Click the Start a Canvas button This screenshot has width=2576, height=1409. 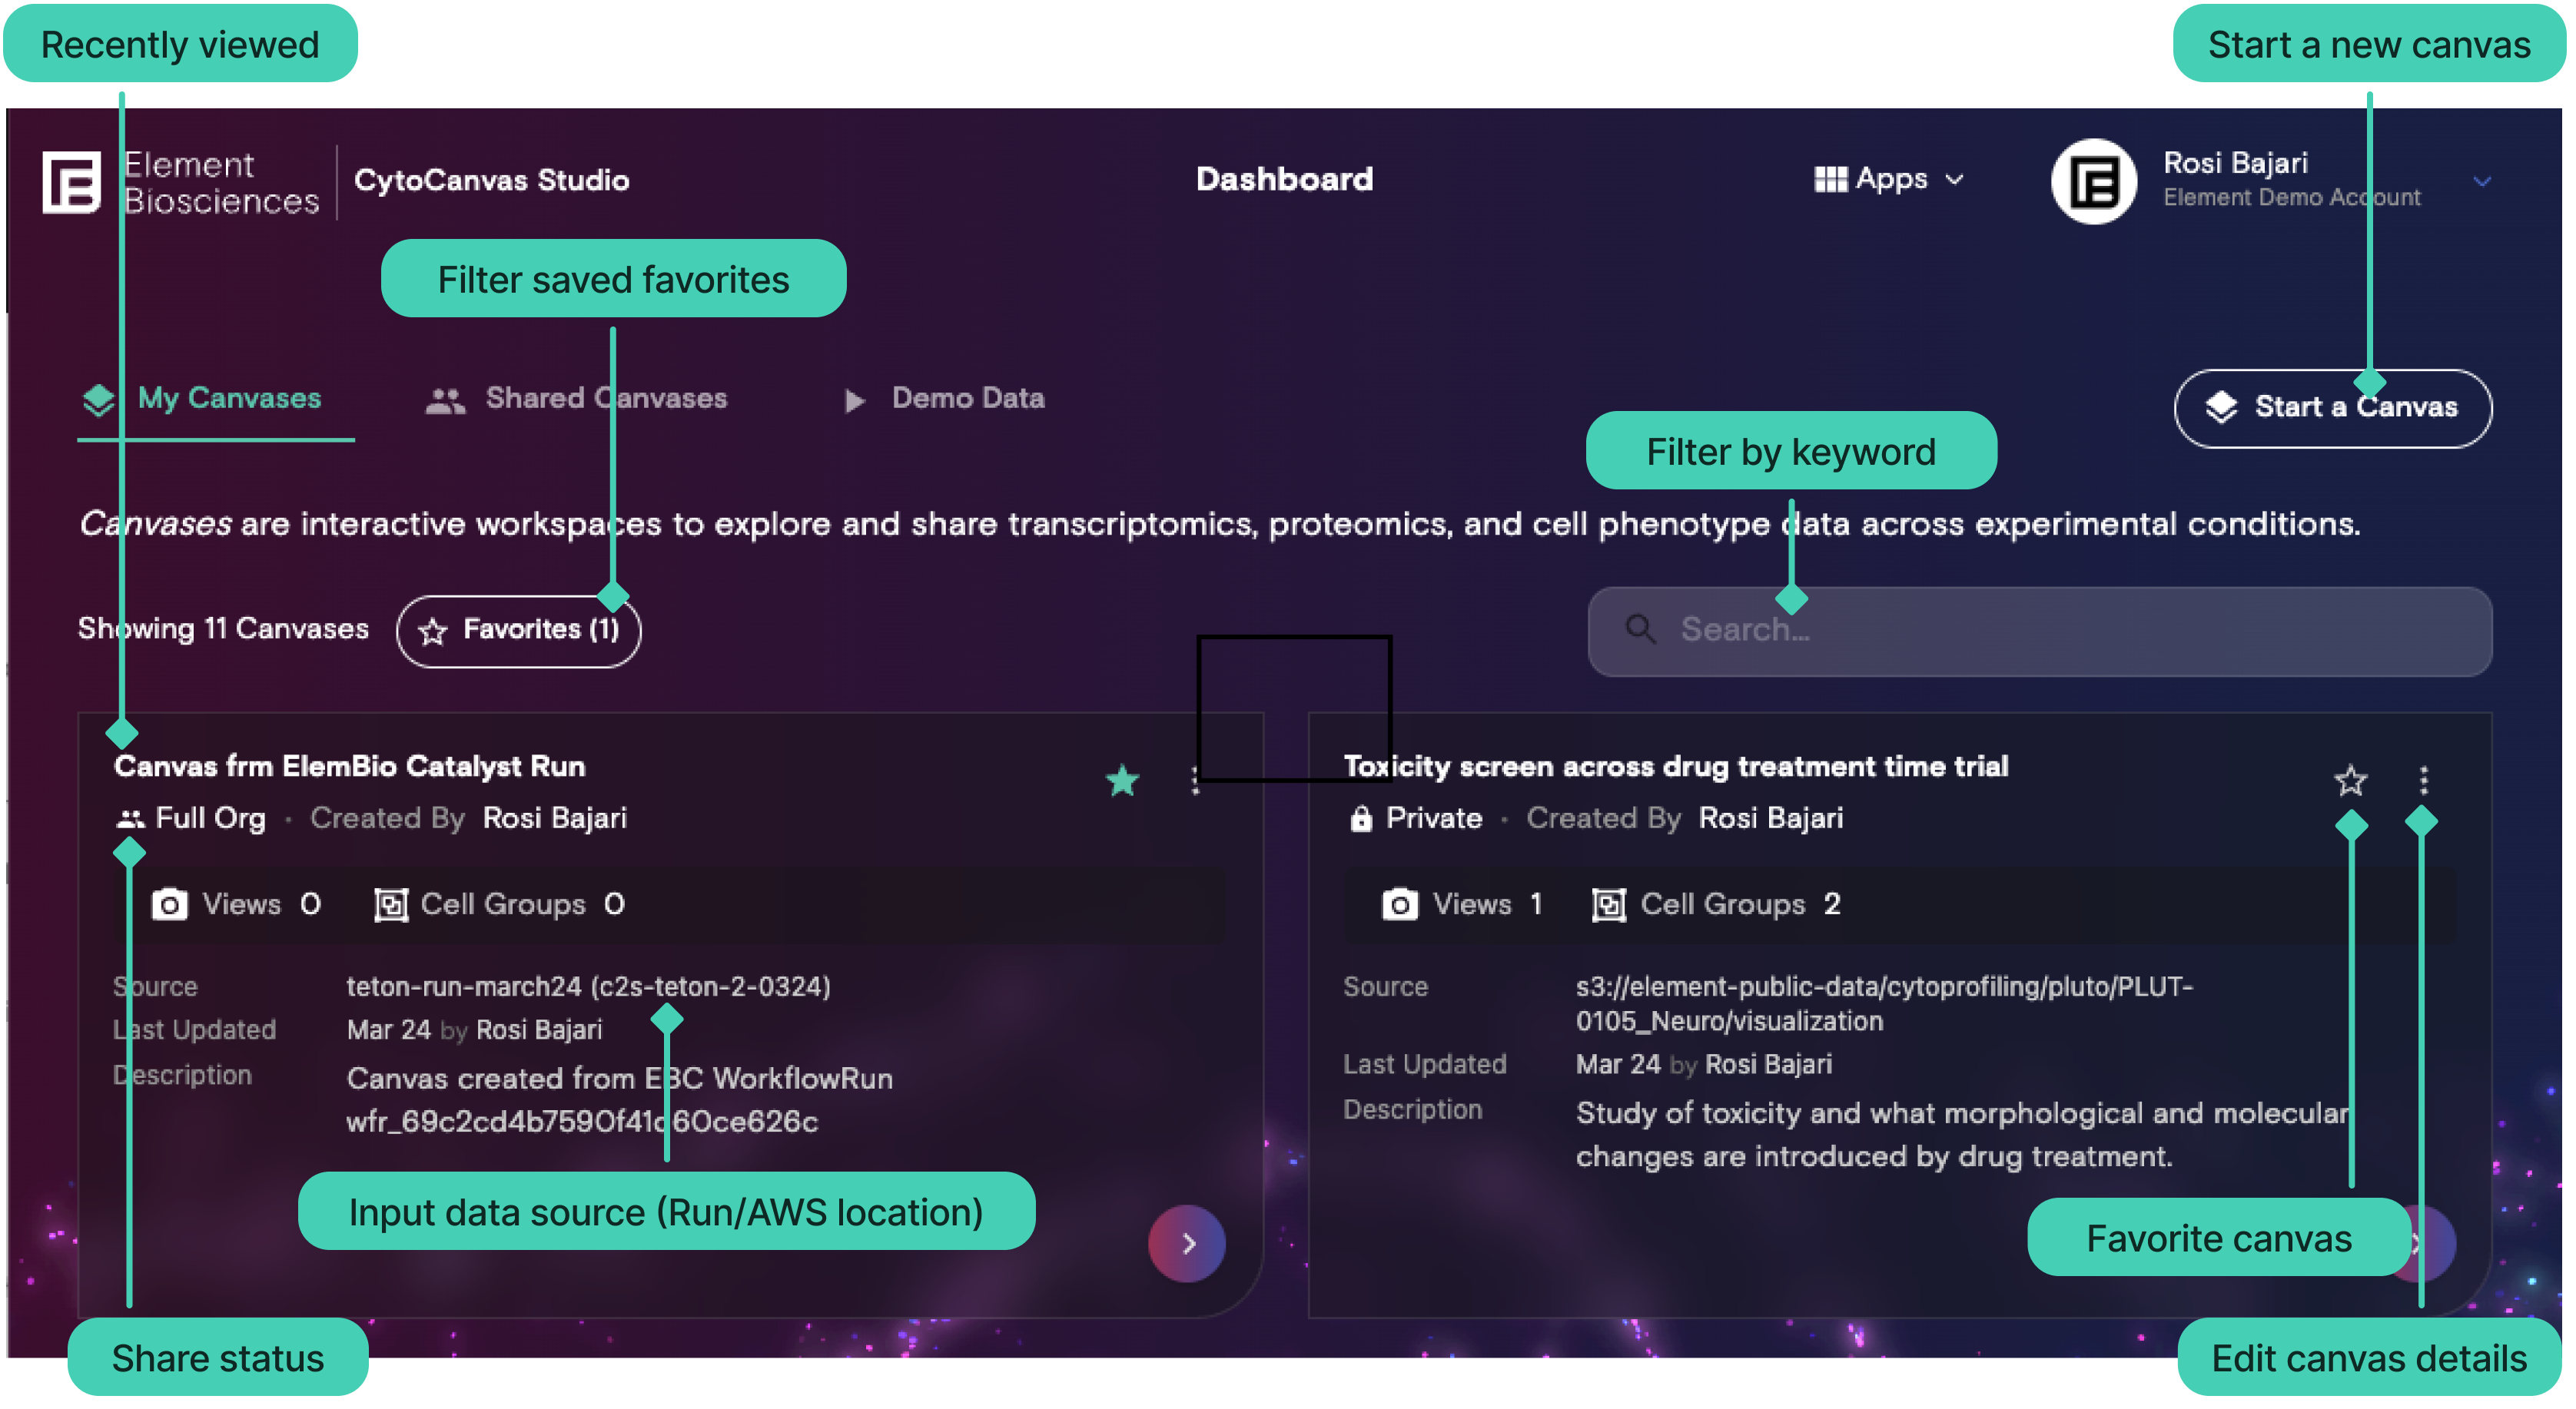point(2332,408)
